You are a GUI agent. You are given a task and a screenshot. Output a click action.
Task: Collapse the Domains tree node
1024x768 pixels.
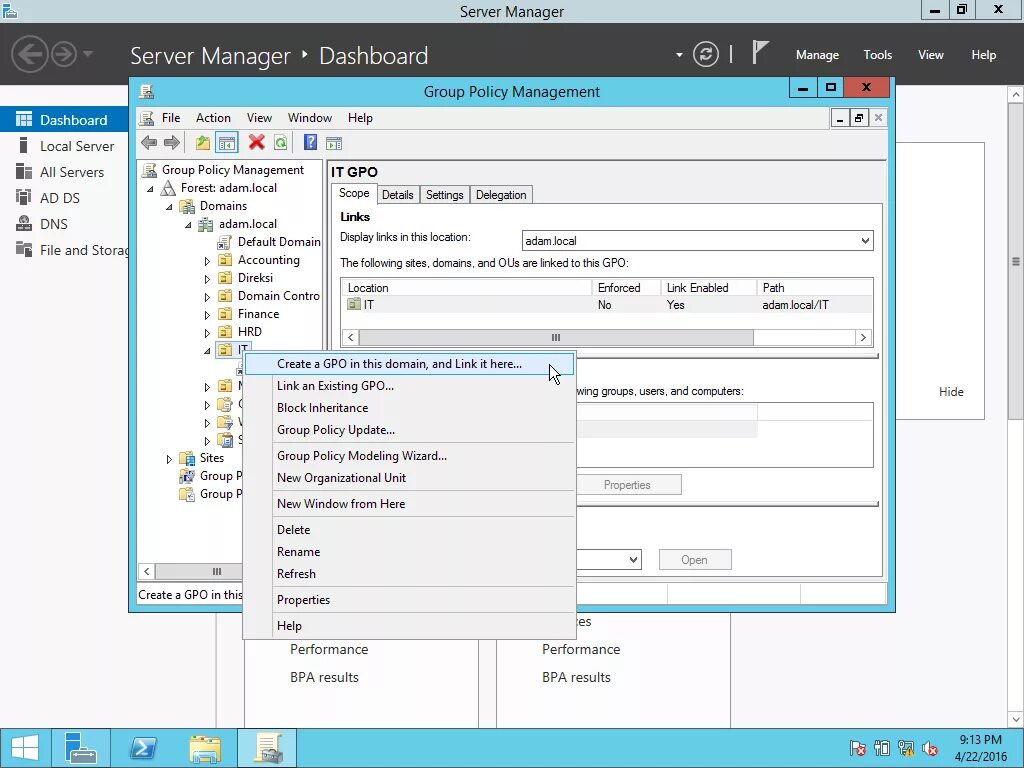169,207
